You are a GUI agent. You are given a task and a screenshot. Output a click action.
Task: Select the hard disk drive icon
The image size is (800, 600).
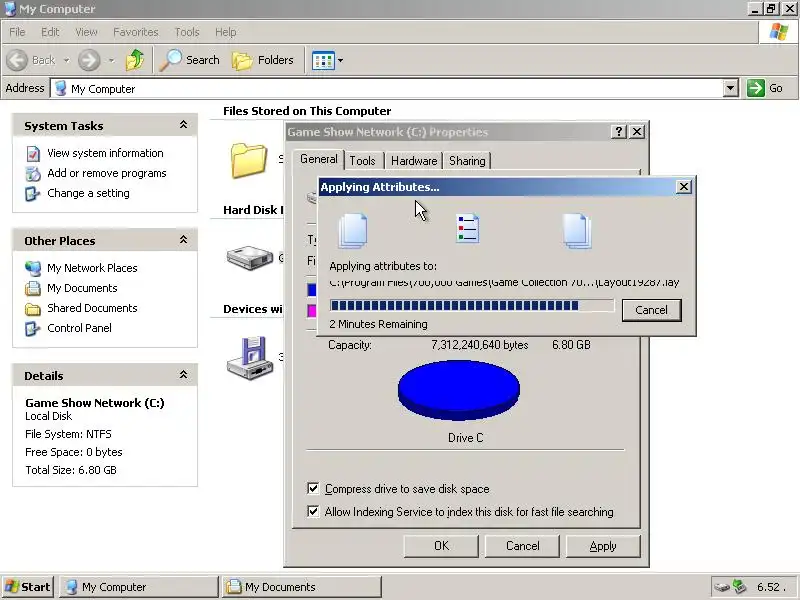tap(250, 258)
